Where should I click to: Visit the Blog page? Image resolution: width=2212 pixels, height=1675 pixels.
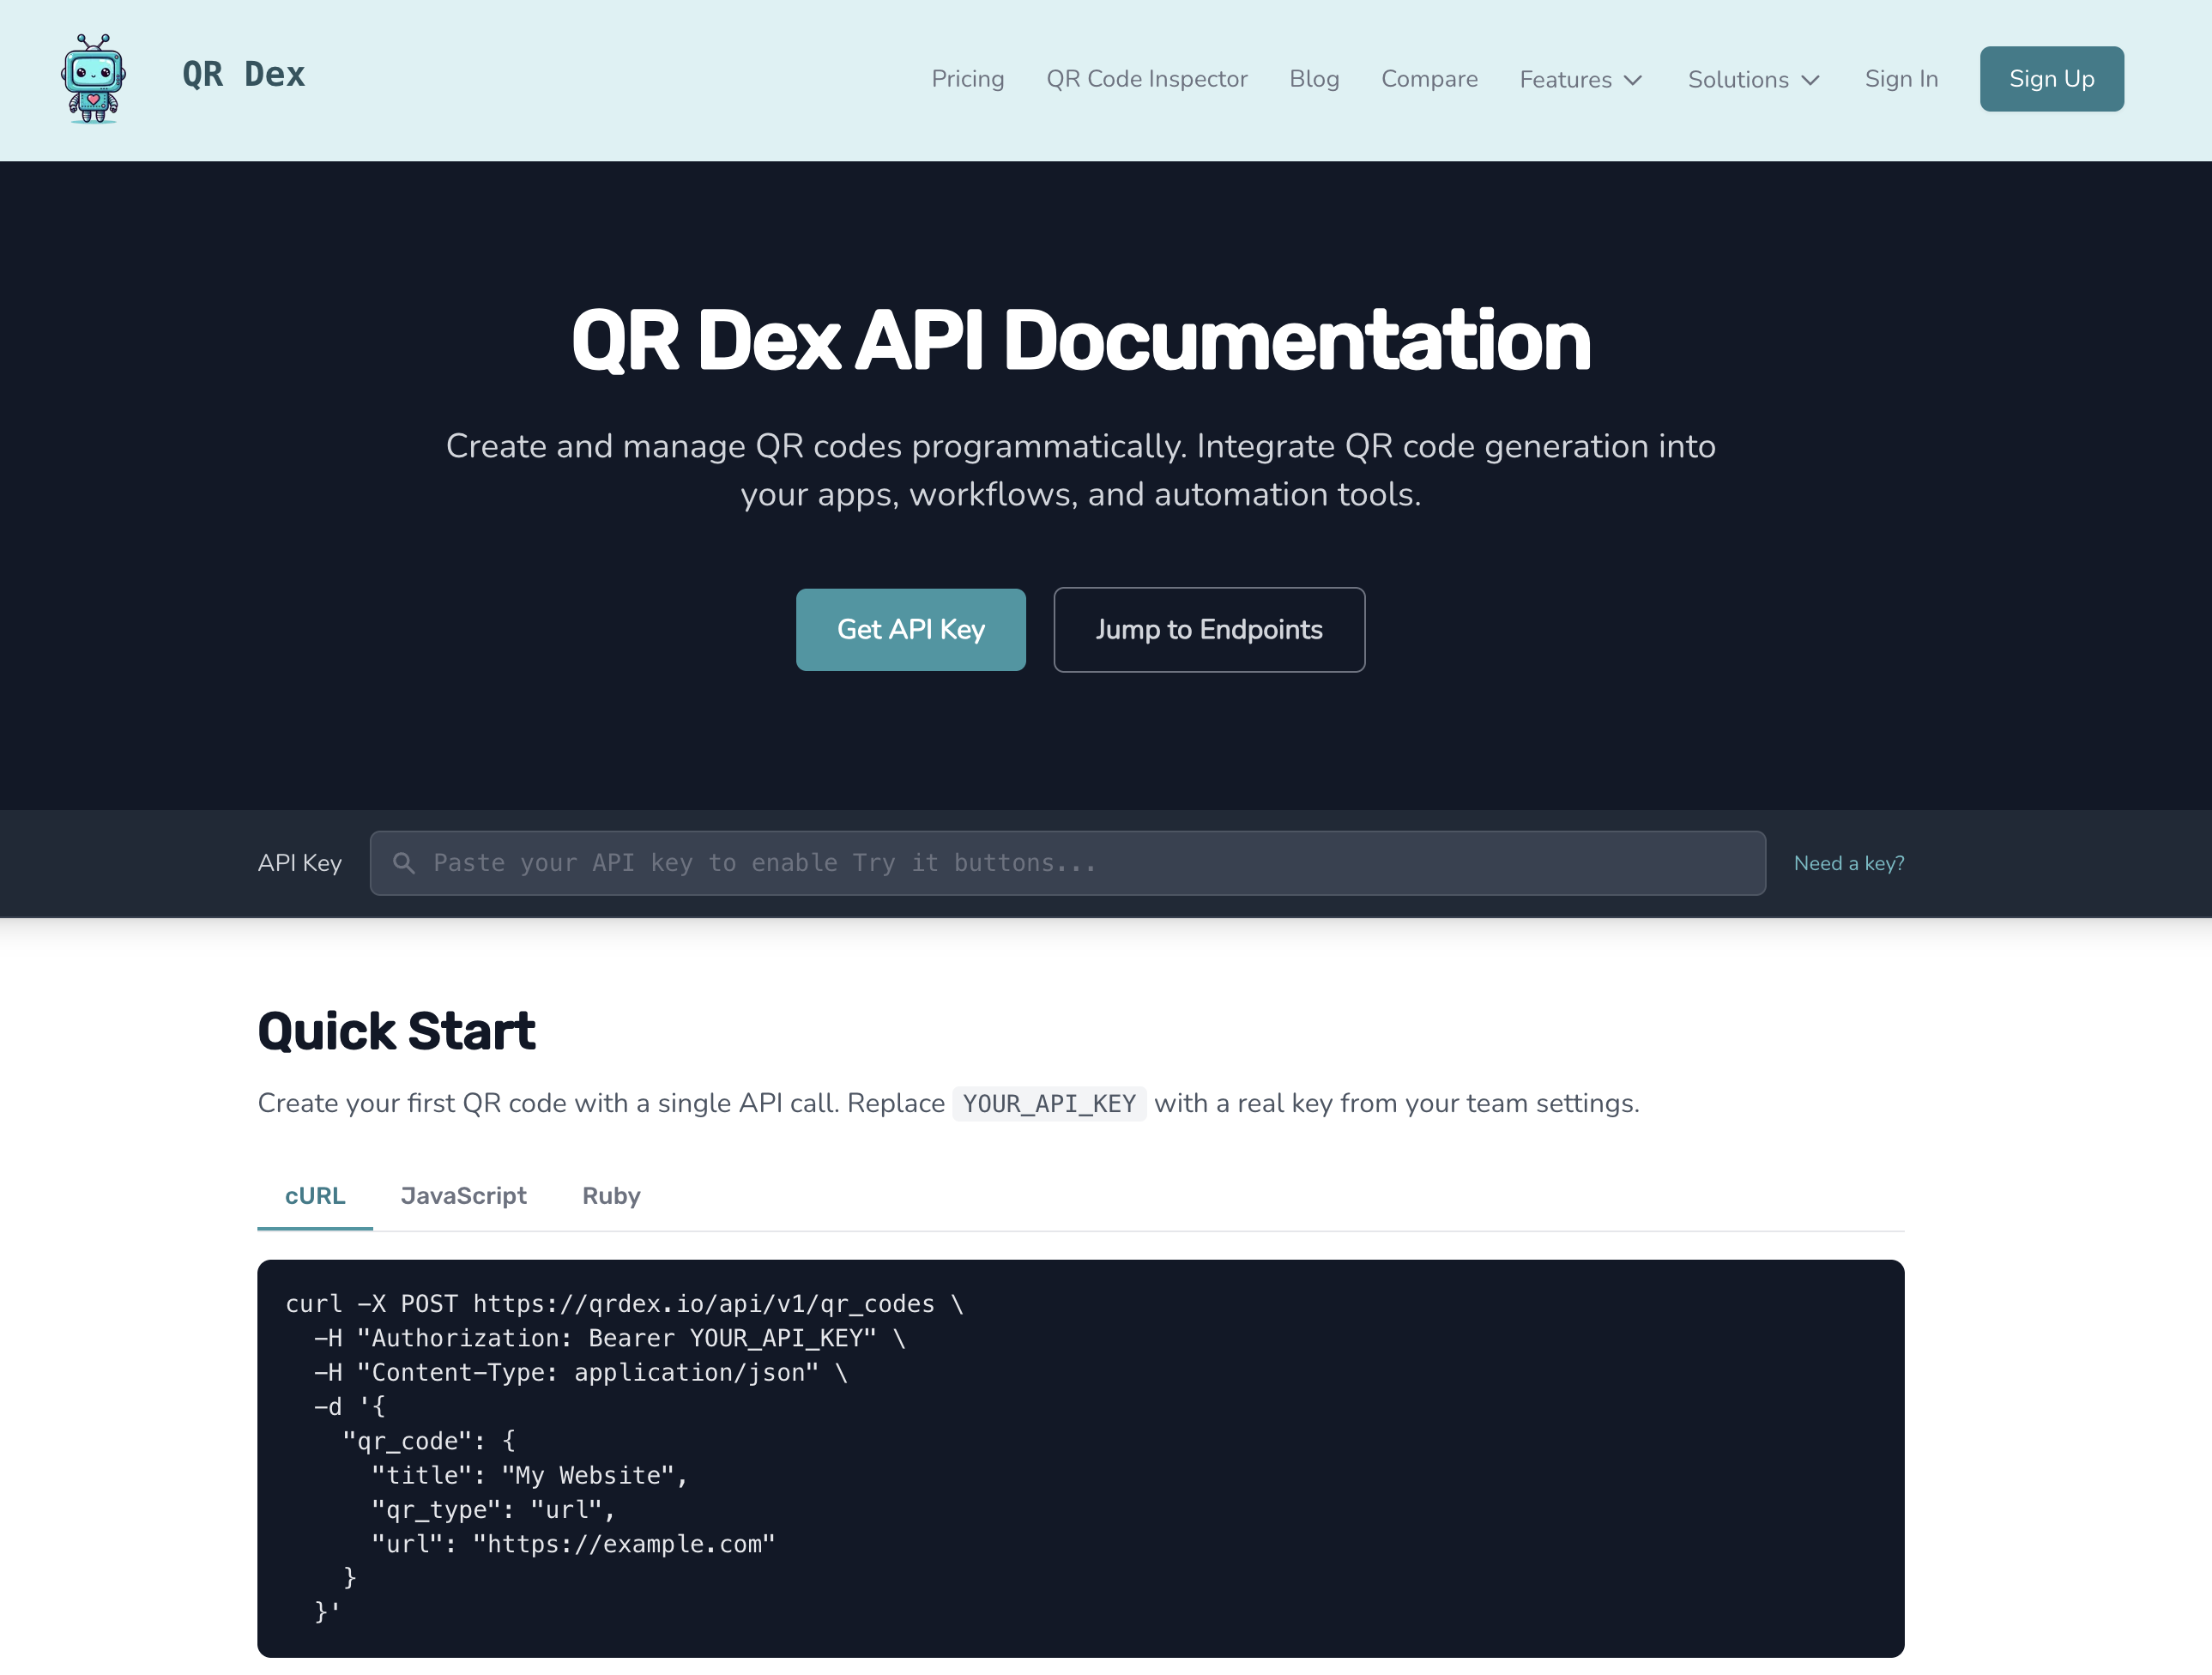[x=1314, y=79]
